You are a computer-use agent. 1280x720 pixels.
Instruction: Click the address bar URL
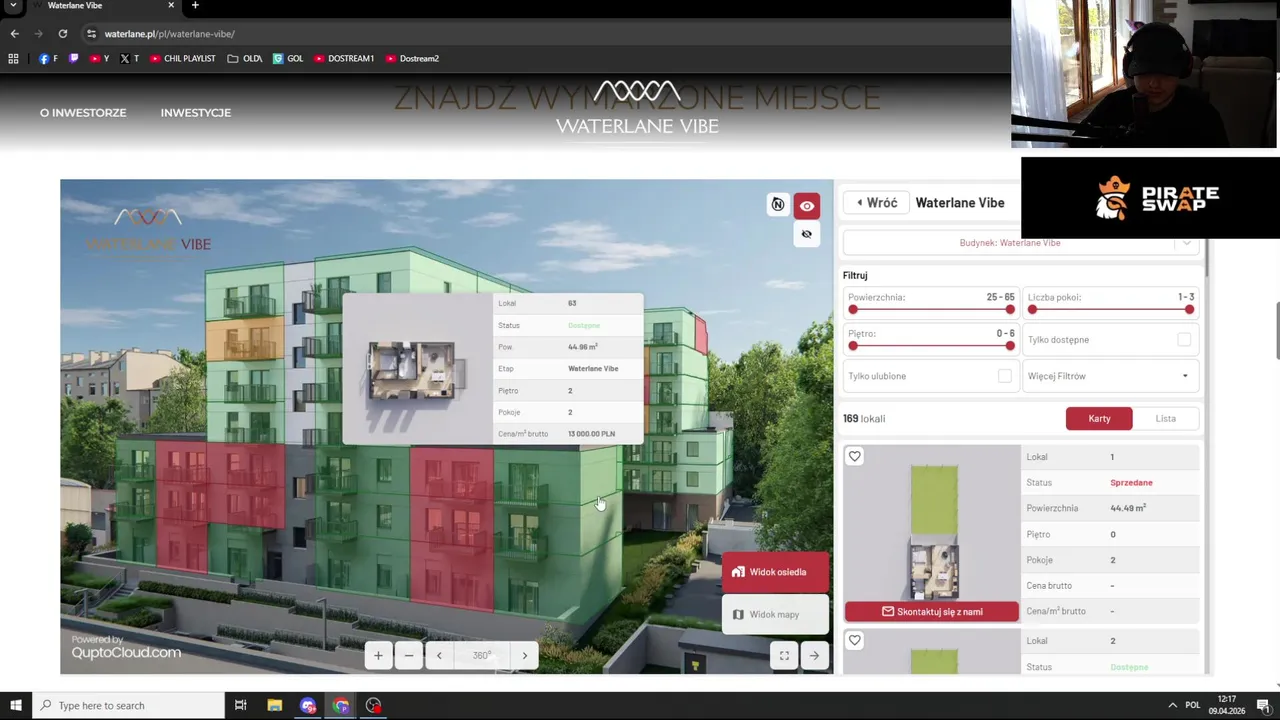pos(170,34)
